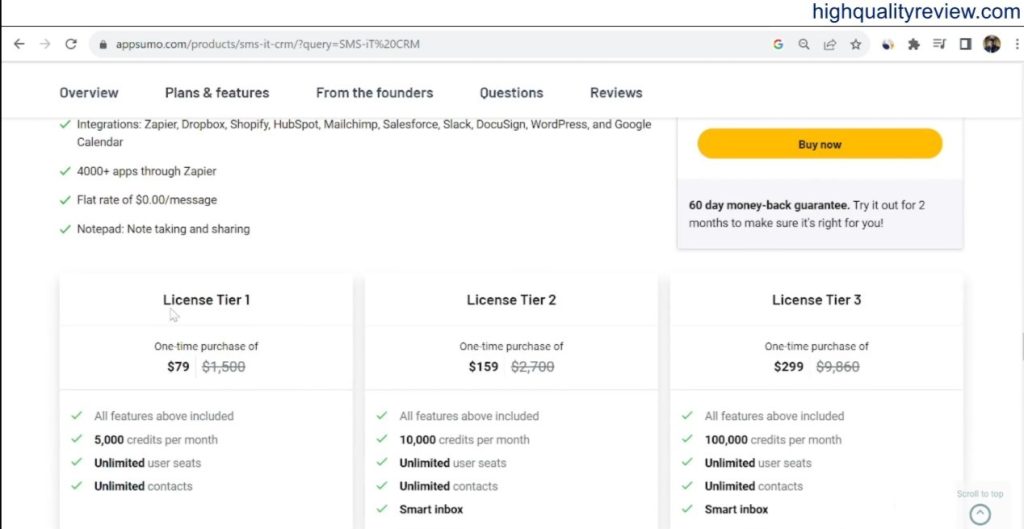Screen dimensions: 1024x529
Task: Click the address bar URL field
Action: point(400,45)
